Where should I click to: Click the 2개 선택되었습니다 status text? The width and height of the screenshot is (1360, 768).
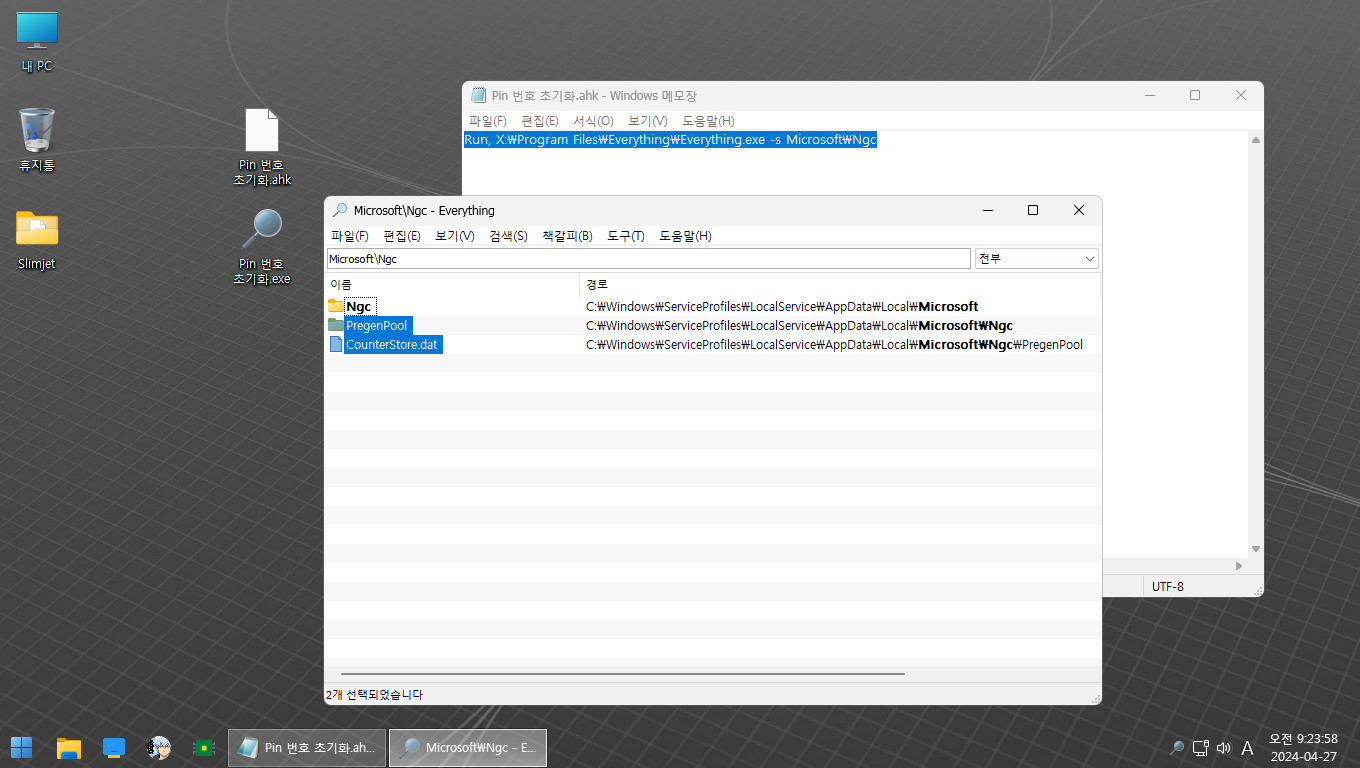pos(374,694)
